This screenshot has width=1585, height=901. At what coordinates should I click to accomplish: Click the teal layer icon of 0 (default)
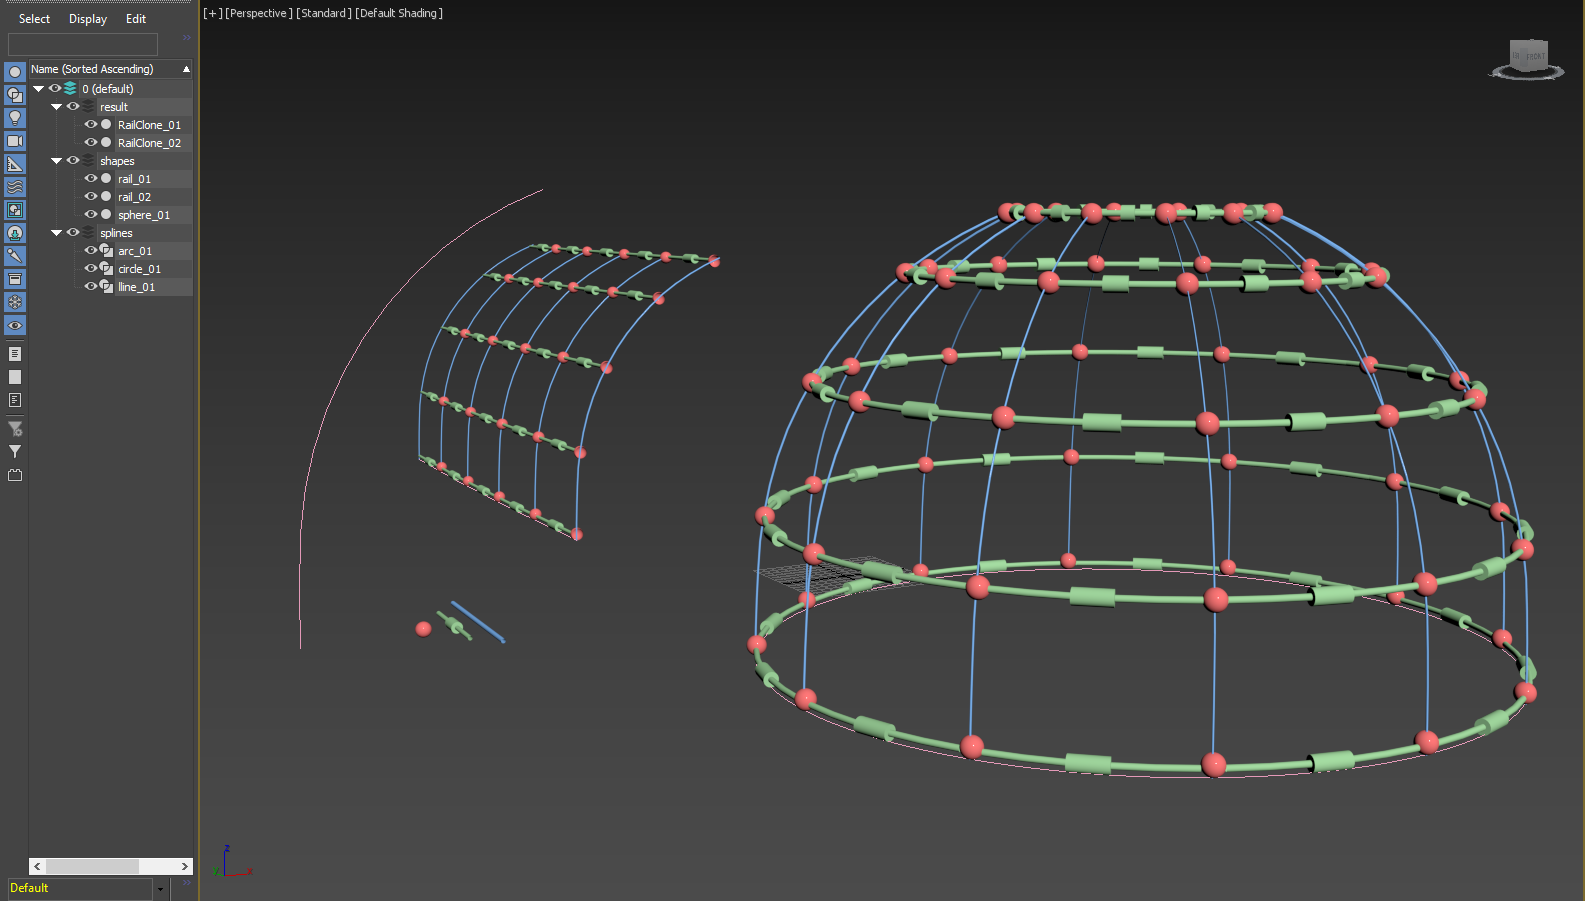click(x=70, y=89)
